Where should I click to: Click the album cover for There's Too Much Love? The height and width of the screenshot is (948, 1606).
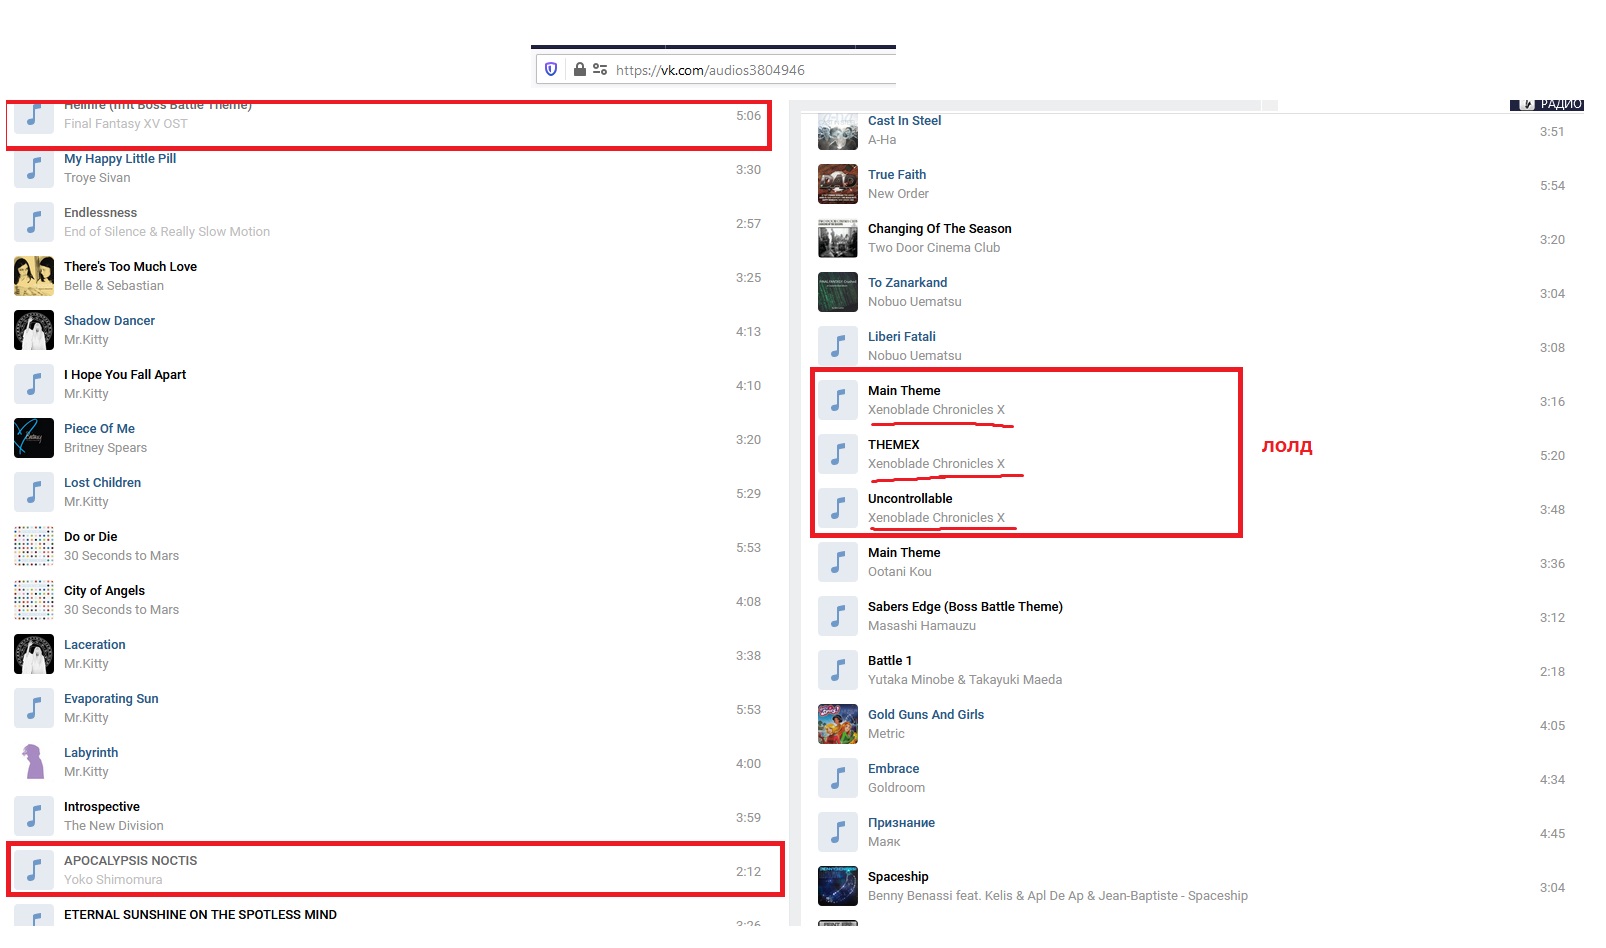click(x=34, y=277)
